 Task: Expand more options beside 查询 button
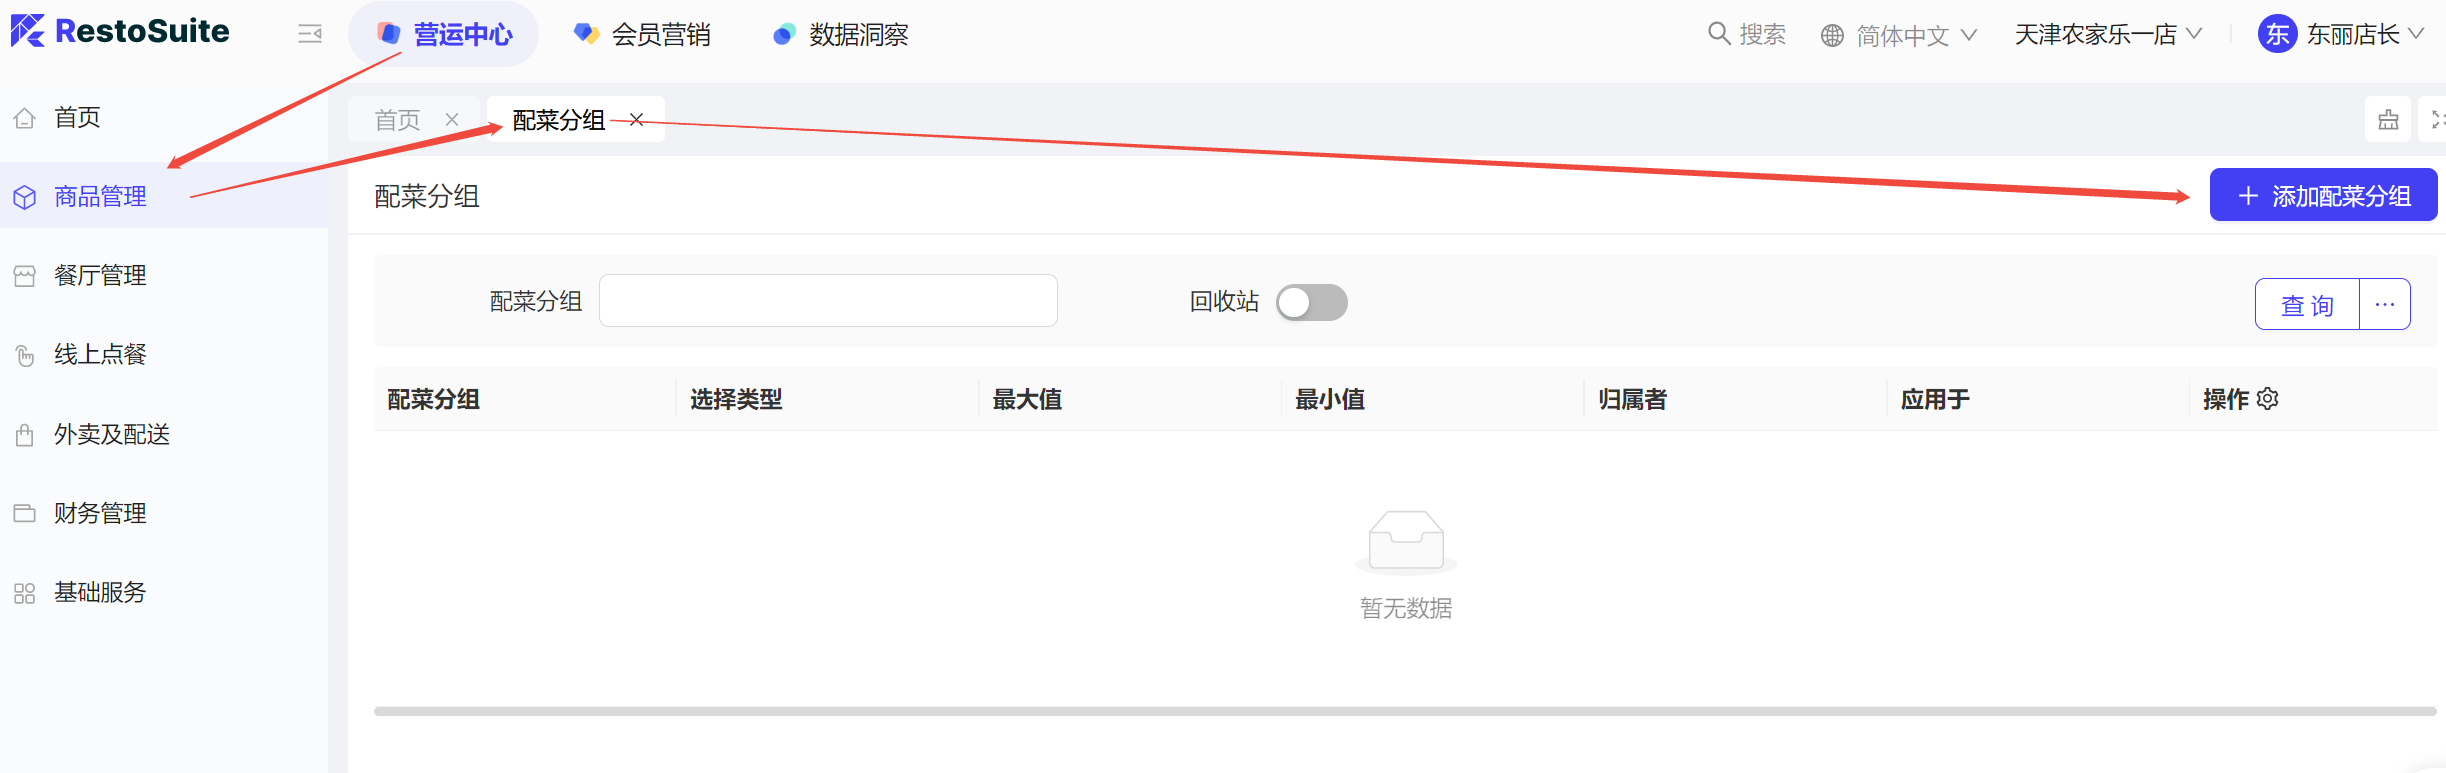pyautogui.click(x=2385, y=304)
